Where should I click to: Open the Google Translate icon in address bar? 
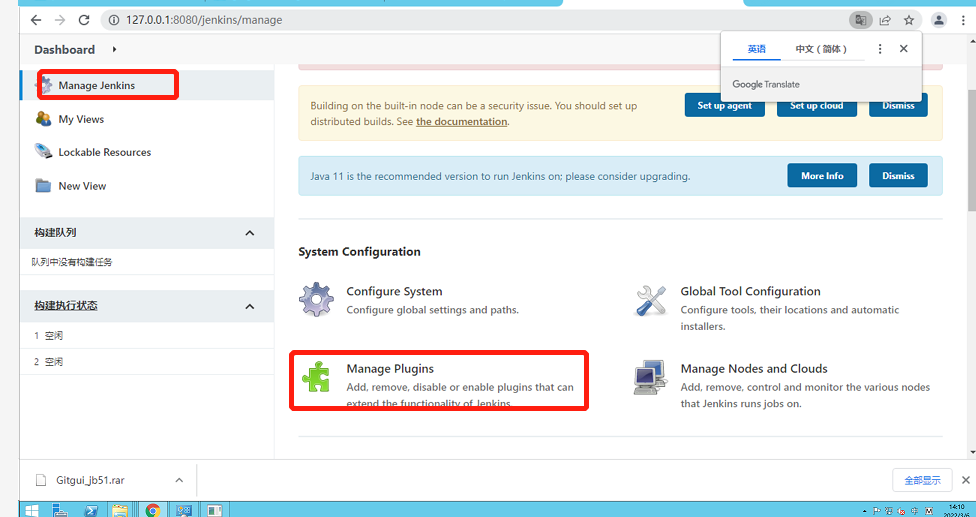click(860, 20)
